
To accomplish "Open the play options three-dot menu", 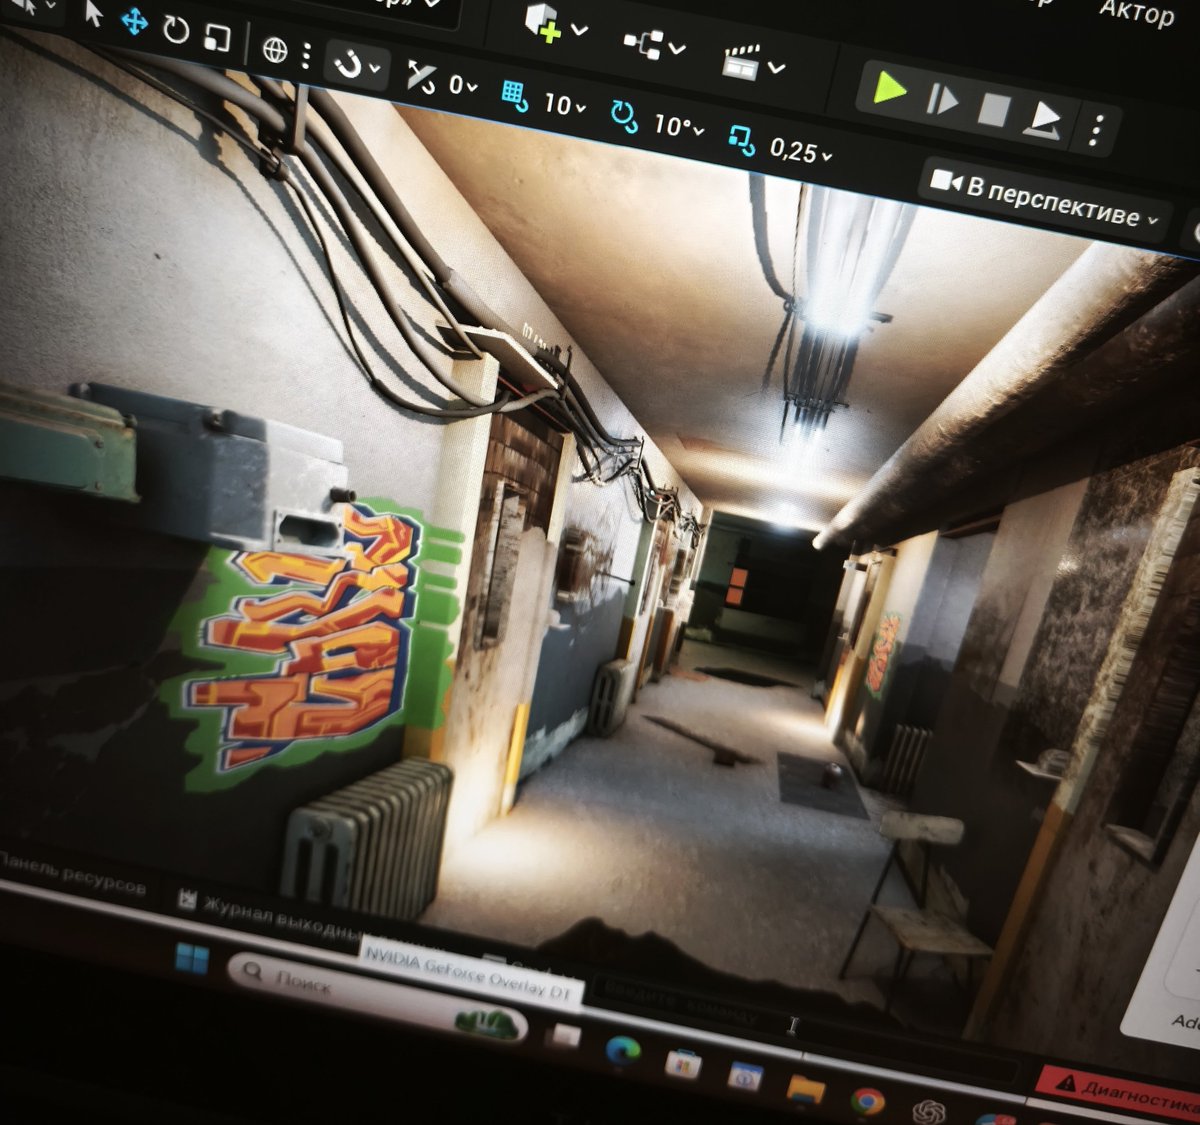I will pos(1097,130).
